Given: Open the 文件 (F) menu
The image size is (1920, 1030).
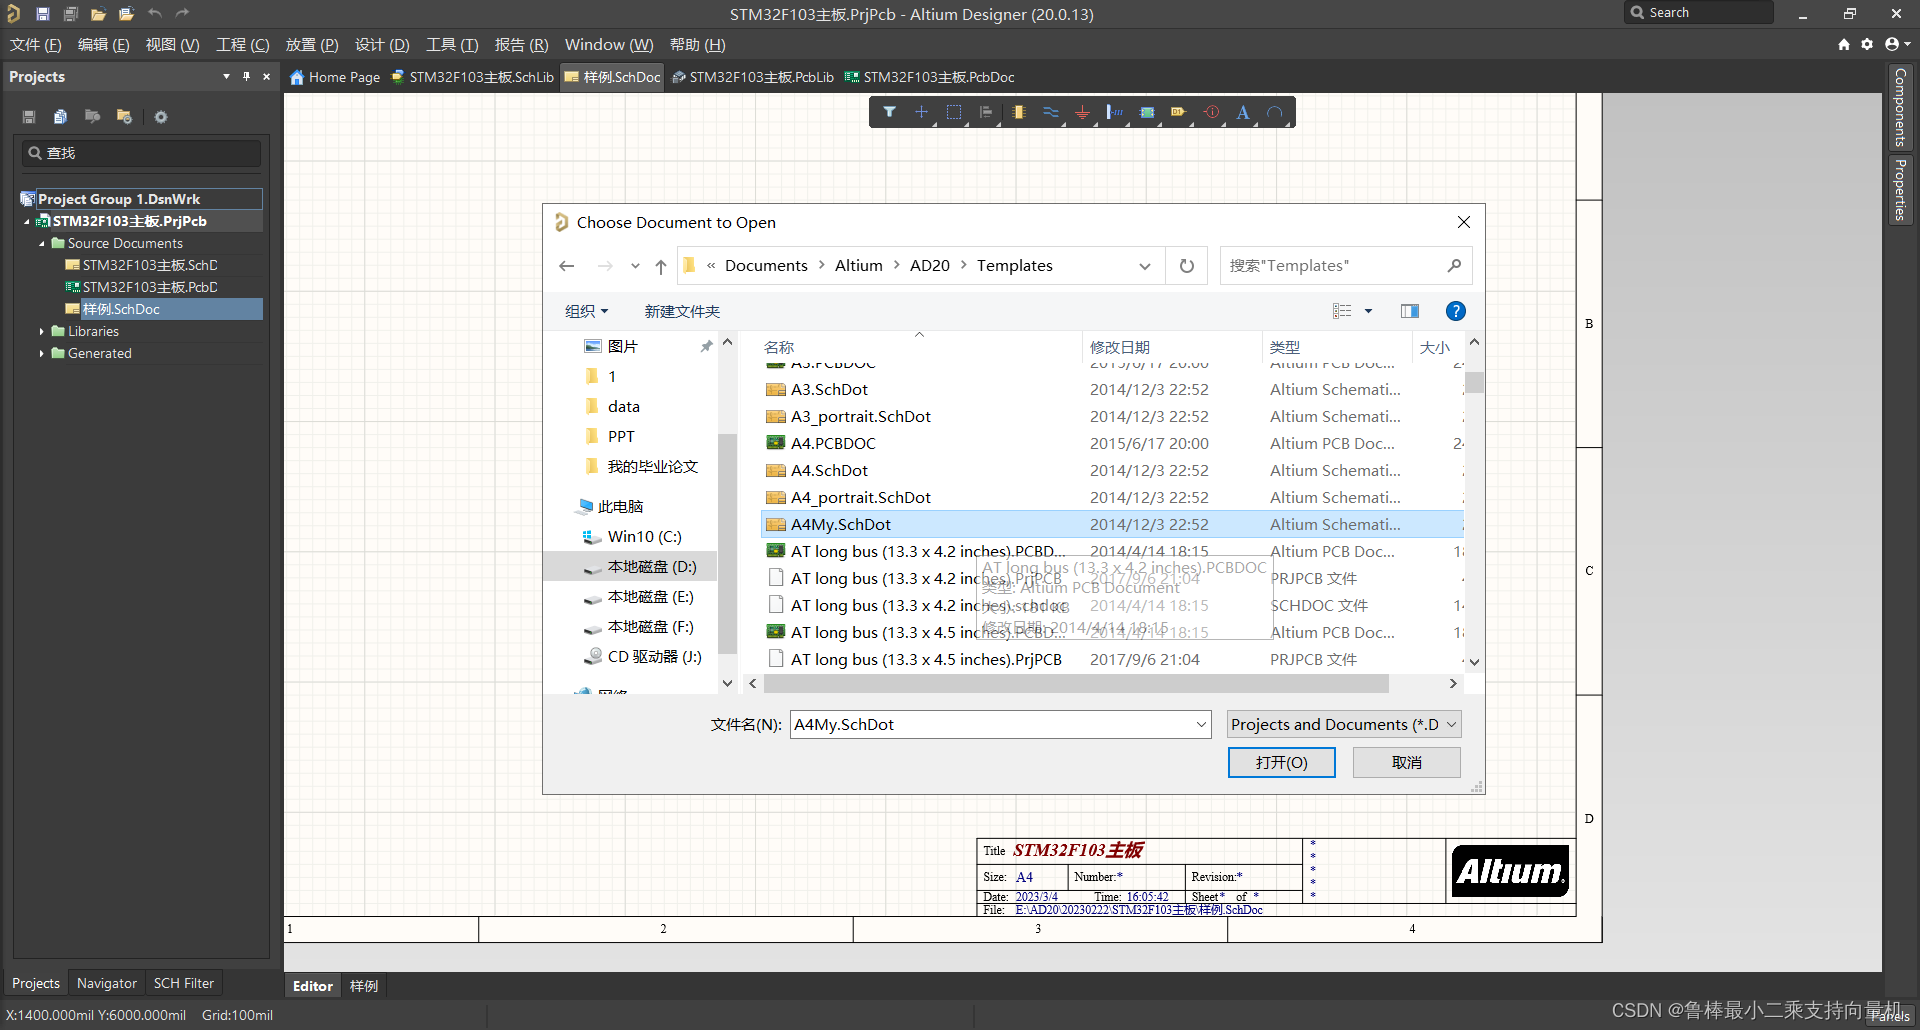Looking at the screenshot, I should 36,45.
